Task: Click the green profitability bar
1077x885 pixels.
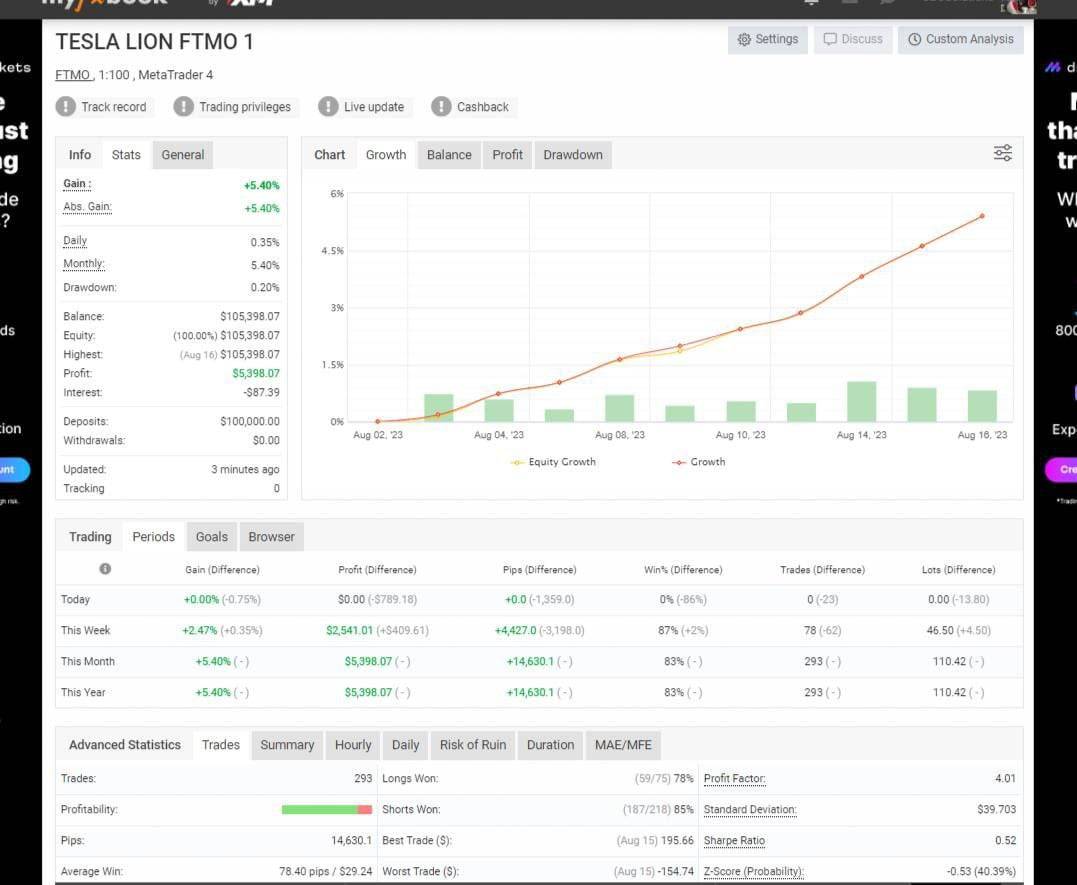Action: click(319, 809)
